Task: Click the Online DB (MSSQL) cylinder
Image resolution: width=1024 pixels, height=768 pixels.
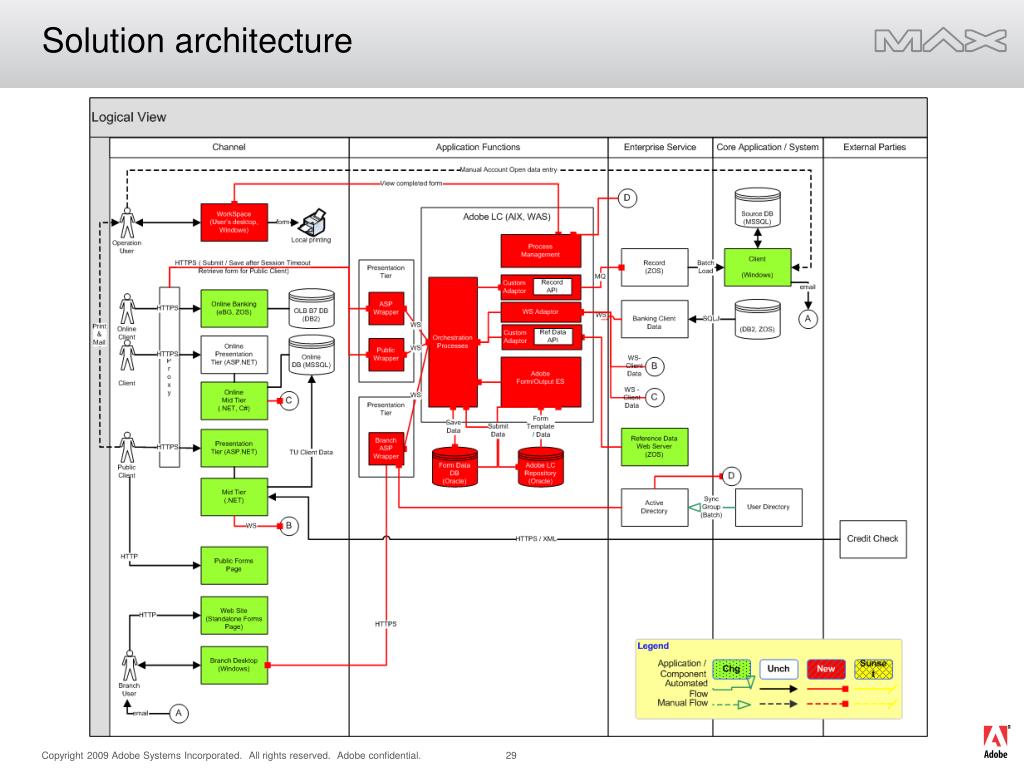Action: [x=312, y=355]
